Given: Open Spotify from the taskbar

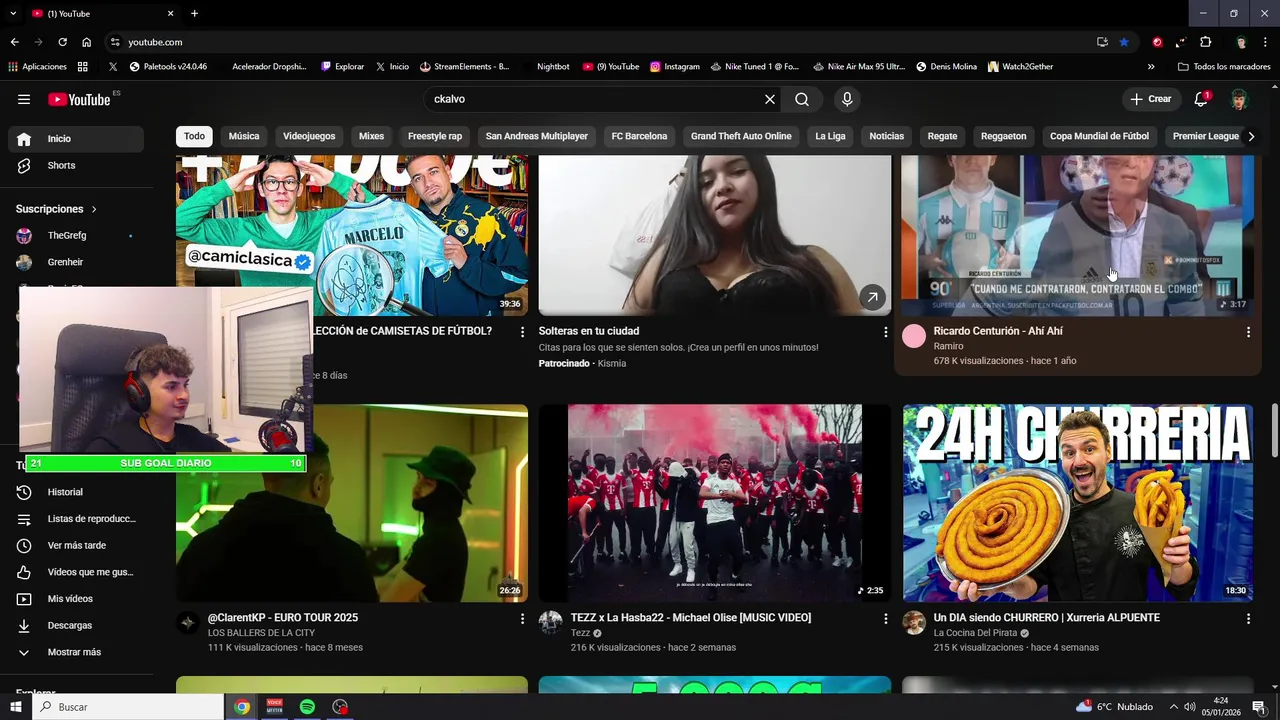Looking at the screenshot, I should 307,707.
